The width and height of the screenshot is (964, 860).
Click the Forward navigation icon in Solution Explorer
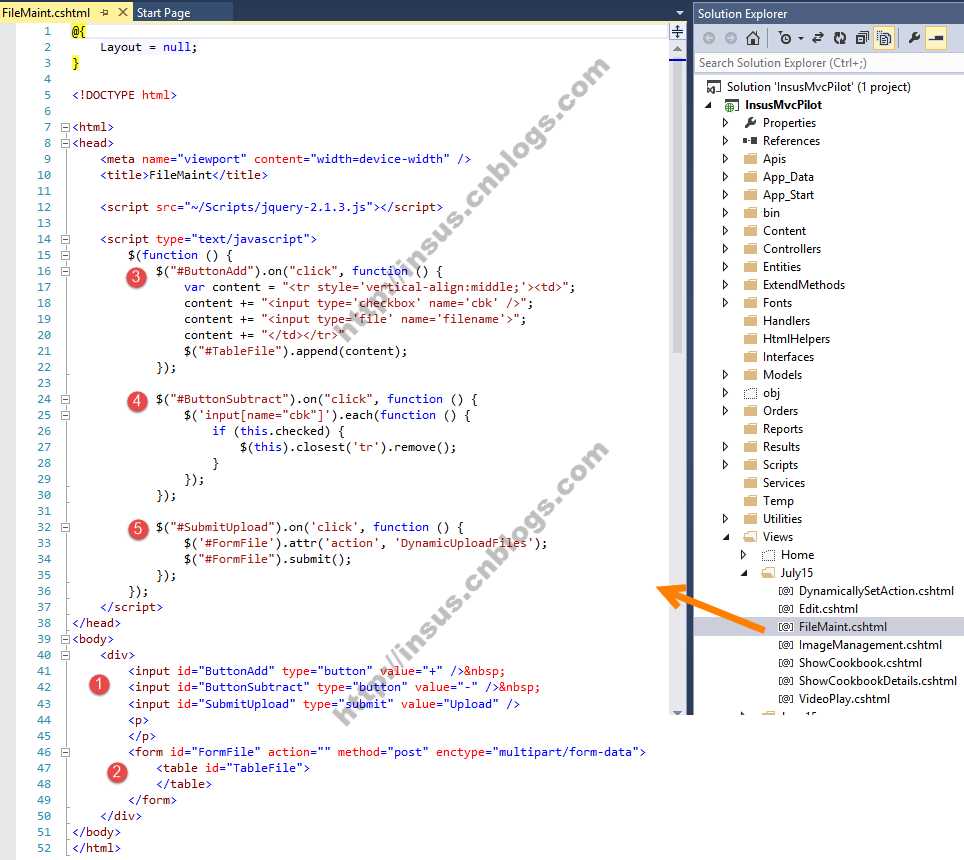tap(730, 38)
